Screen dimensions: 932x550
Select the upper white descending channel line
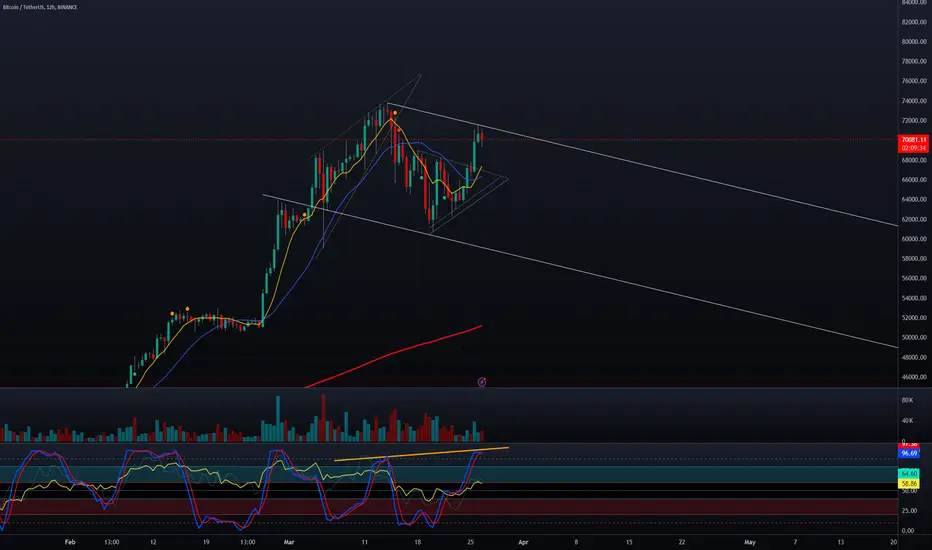[642, 165]
